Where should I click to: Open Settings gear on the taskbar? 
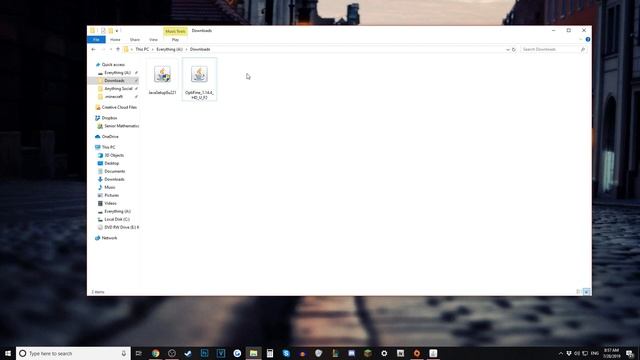coord(384,353)
